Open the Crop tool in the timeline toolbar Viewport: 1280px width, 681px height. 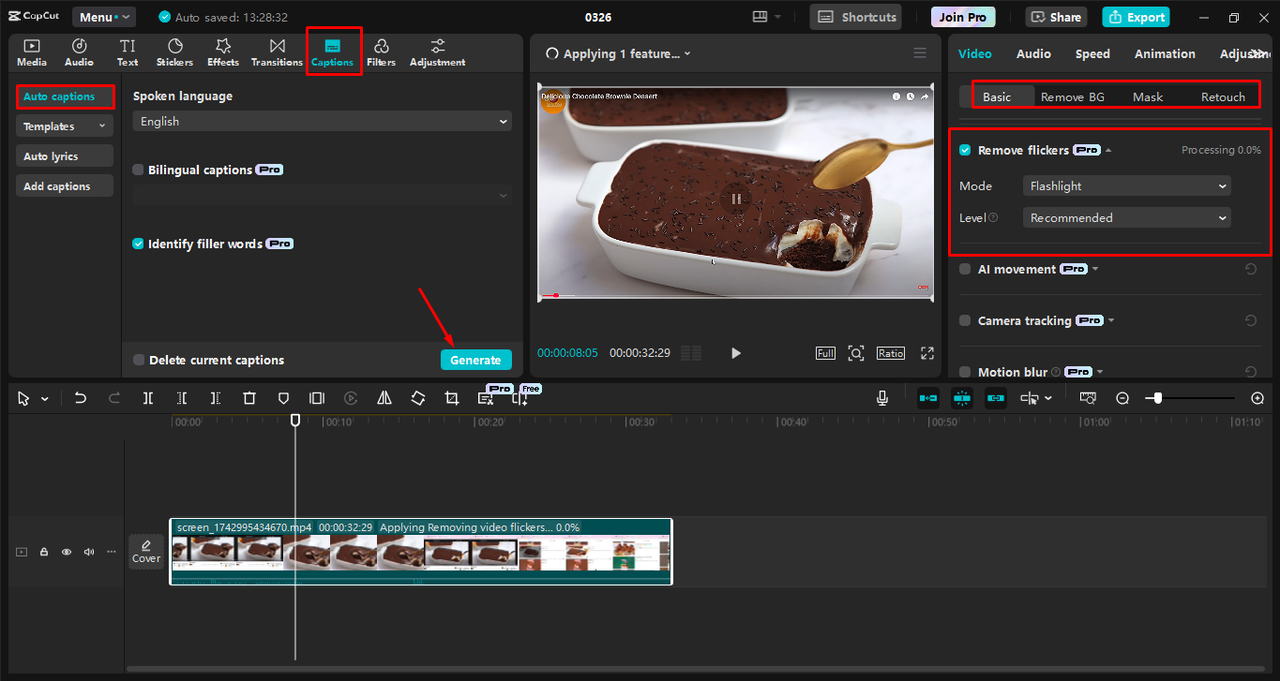click(x=451, y=397)
